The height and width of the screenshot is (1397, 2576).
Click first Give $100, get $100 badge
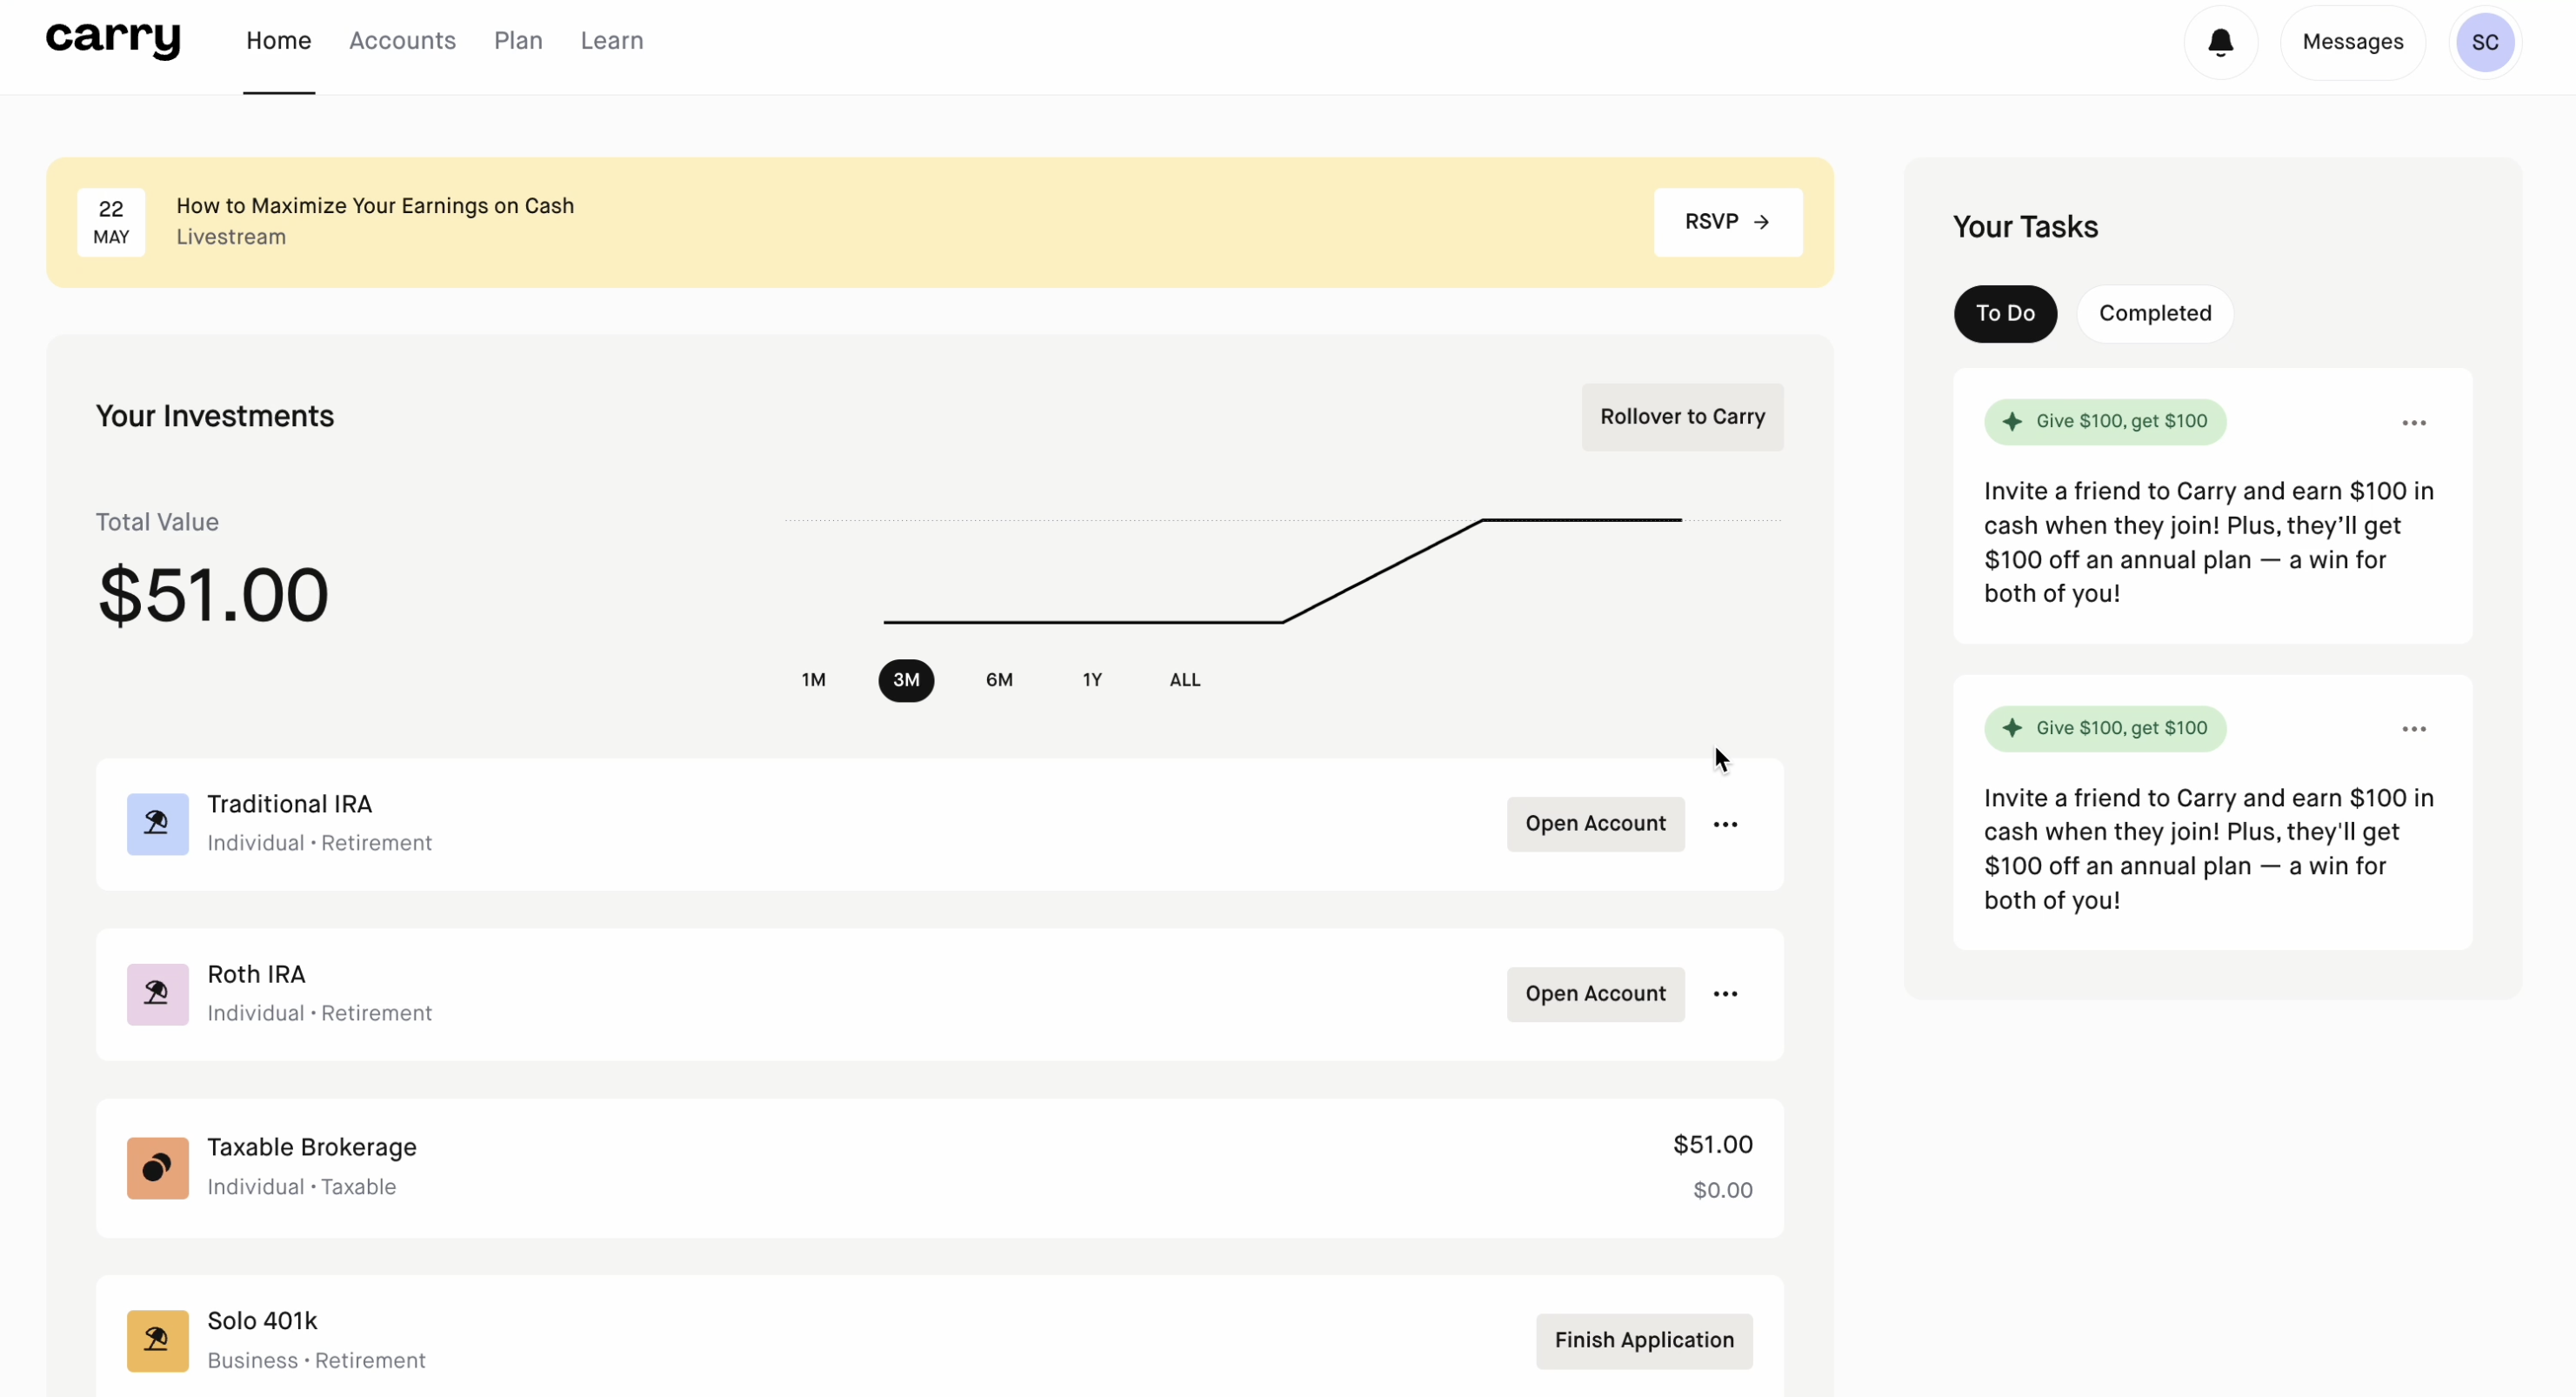[2105, 422]
